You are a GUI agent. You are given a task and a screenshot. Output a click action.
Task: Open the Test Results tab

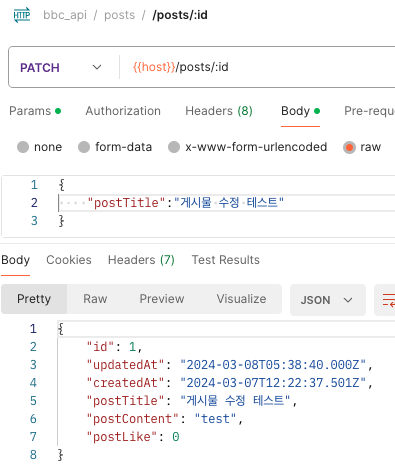(x=226, y=260)
